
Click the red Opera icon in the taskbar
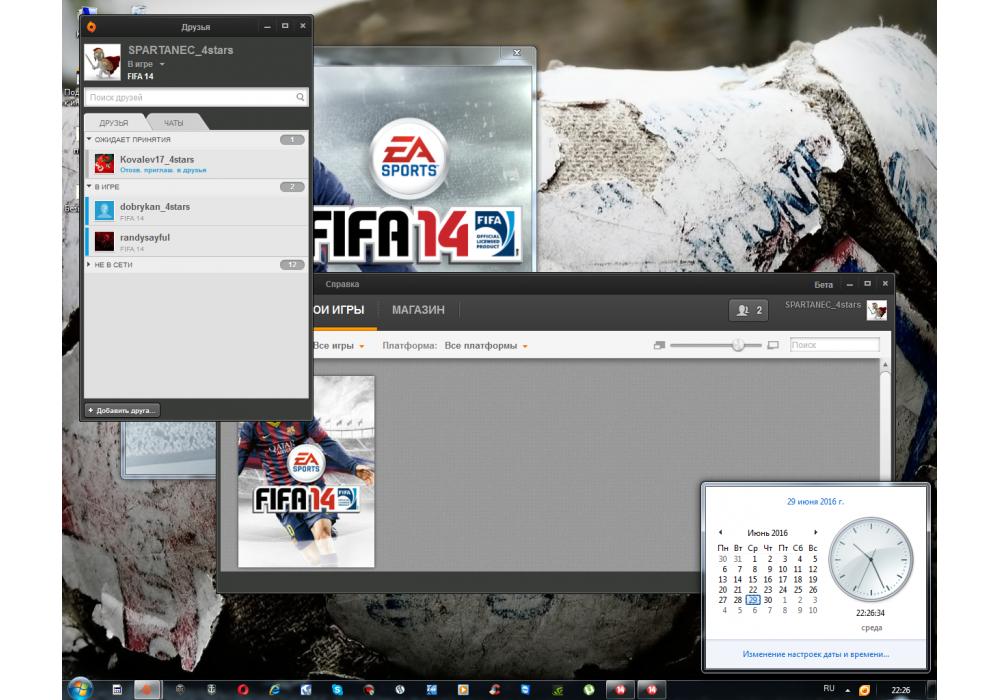click(x=243, y=690)
